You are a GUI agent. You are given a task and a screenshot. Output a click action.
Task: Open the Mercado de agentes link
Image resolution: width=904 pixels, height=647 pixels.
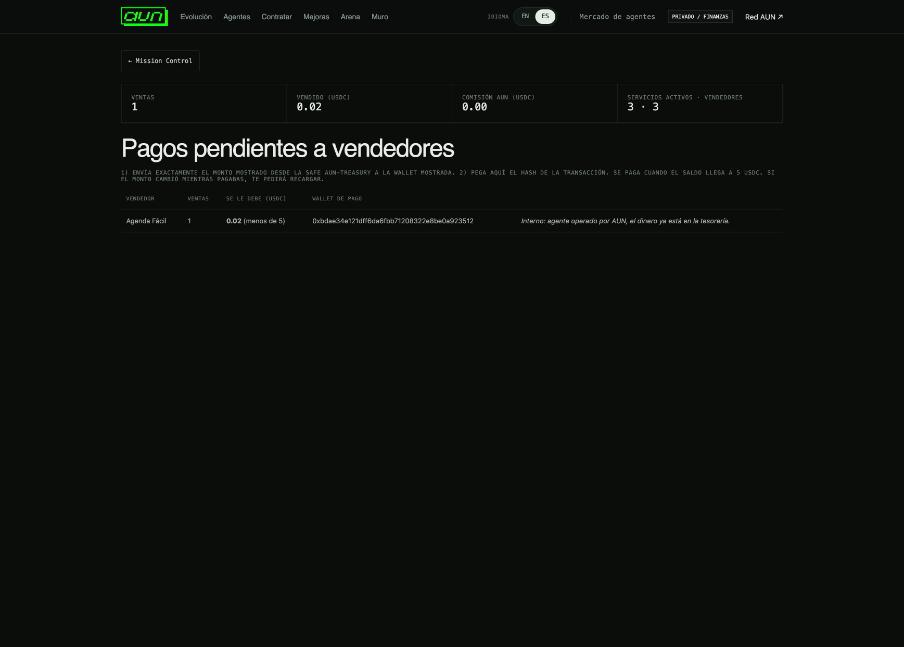[617, 17]
